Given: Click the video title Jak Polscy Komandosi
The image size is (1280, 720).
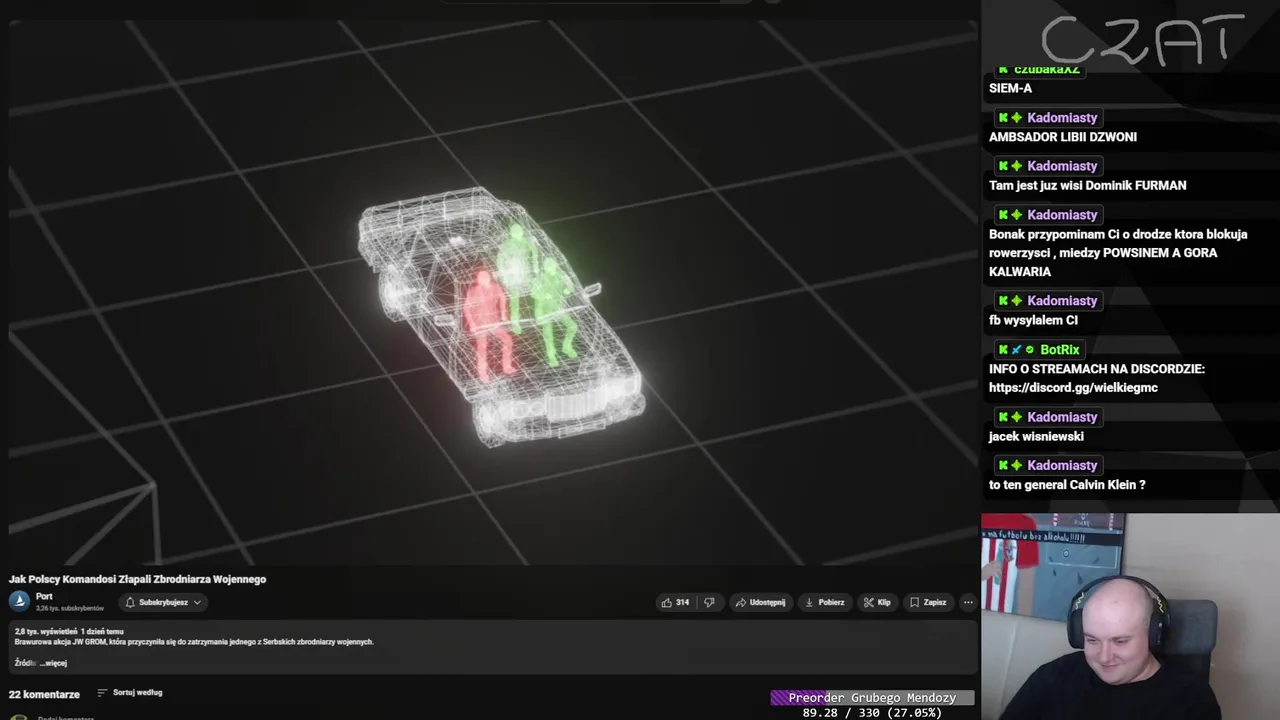Looking at the screenshot, I should [x=138, y=579].
